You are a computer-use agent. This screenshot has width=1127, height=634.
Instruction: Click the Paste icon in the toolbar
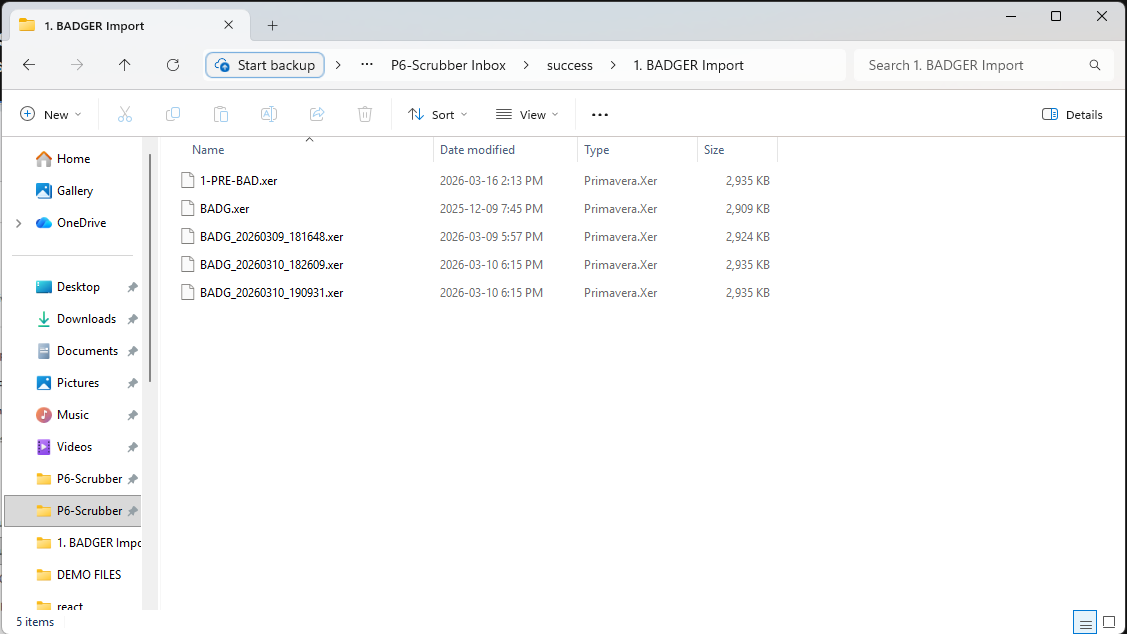[220, 114]
